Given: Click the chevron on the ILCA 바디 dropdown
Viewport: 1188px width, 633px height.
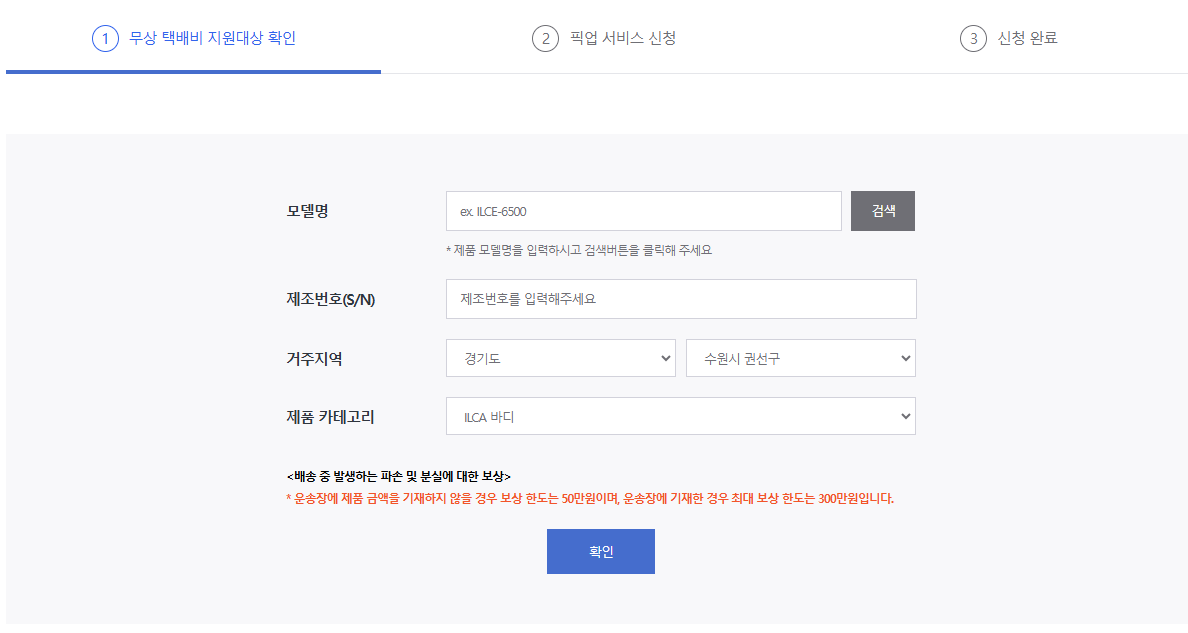Looking at the screenshot, I should [904, 416].
